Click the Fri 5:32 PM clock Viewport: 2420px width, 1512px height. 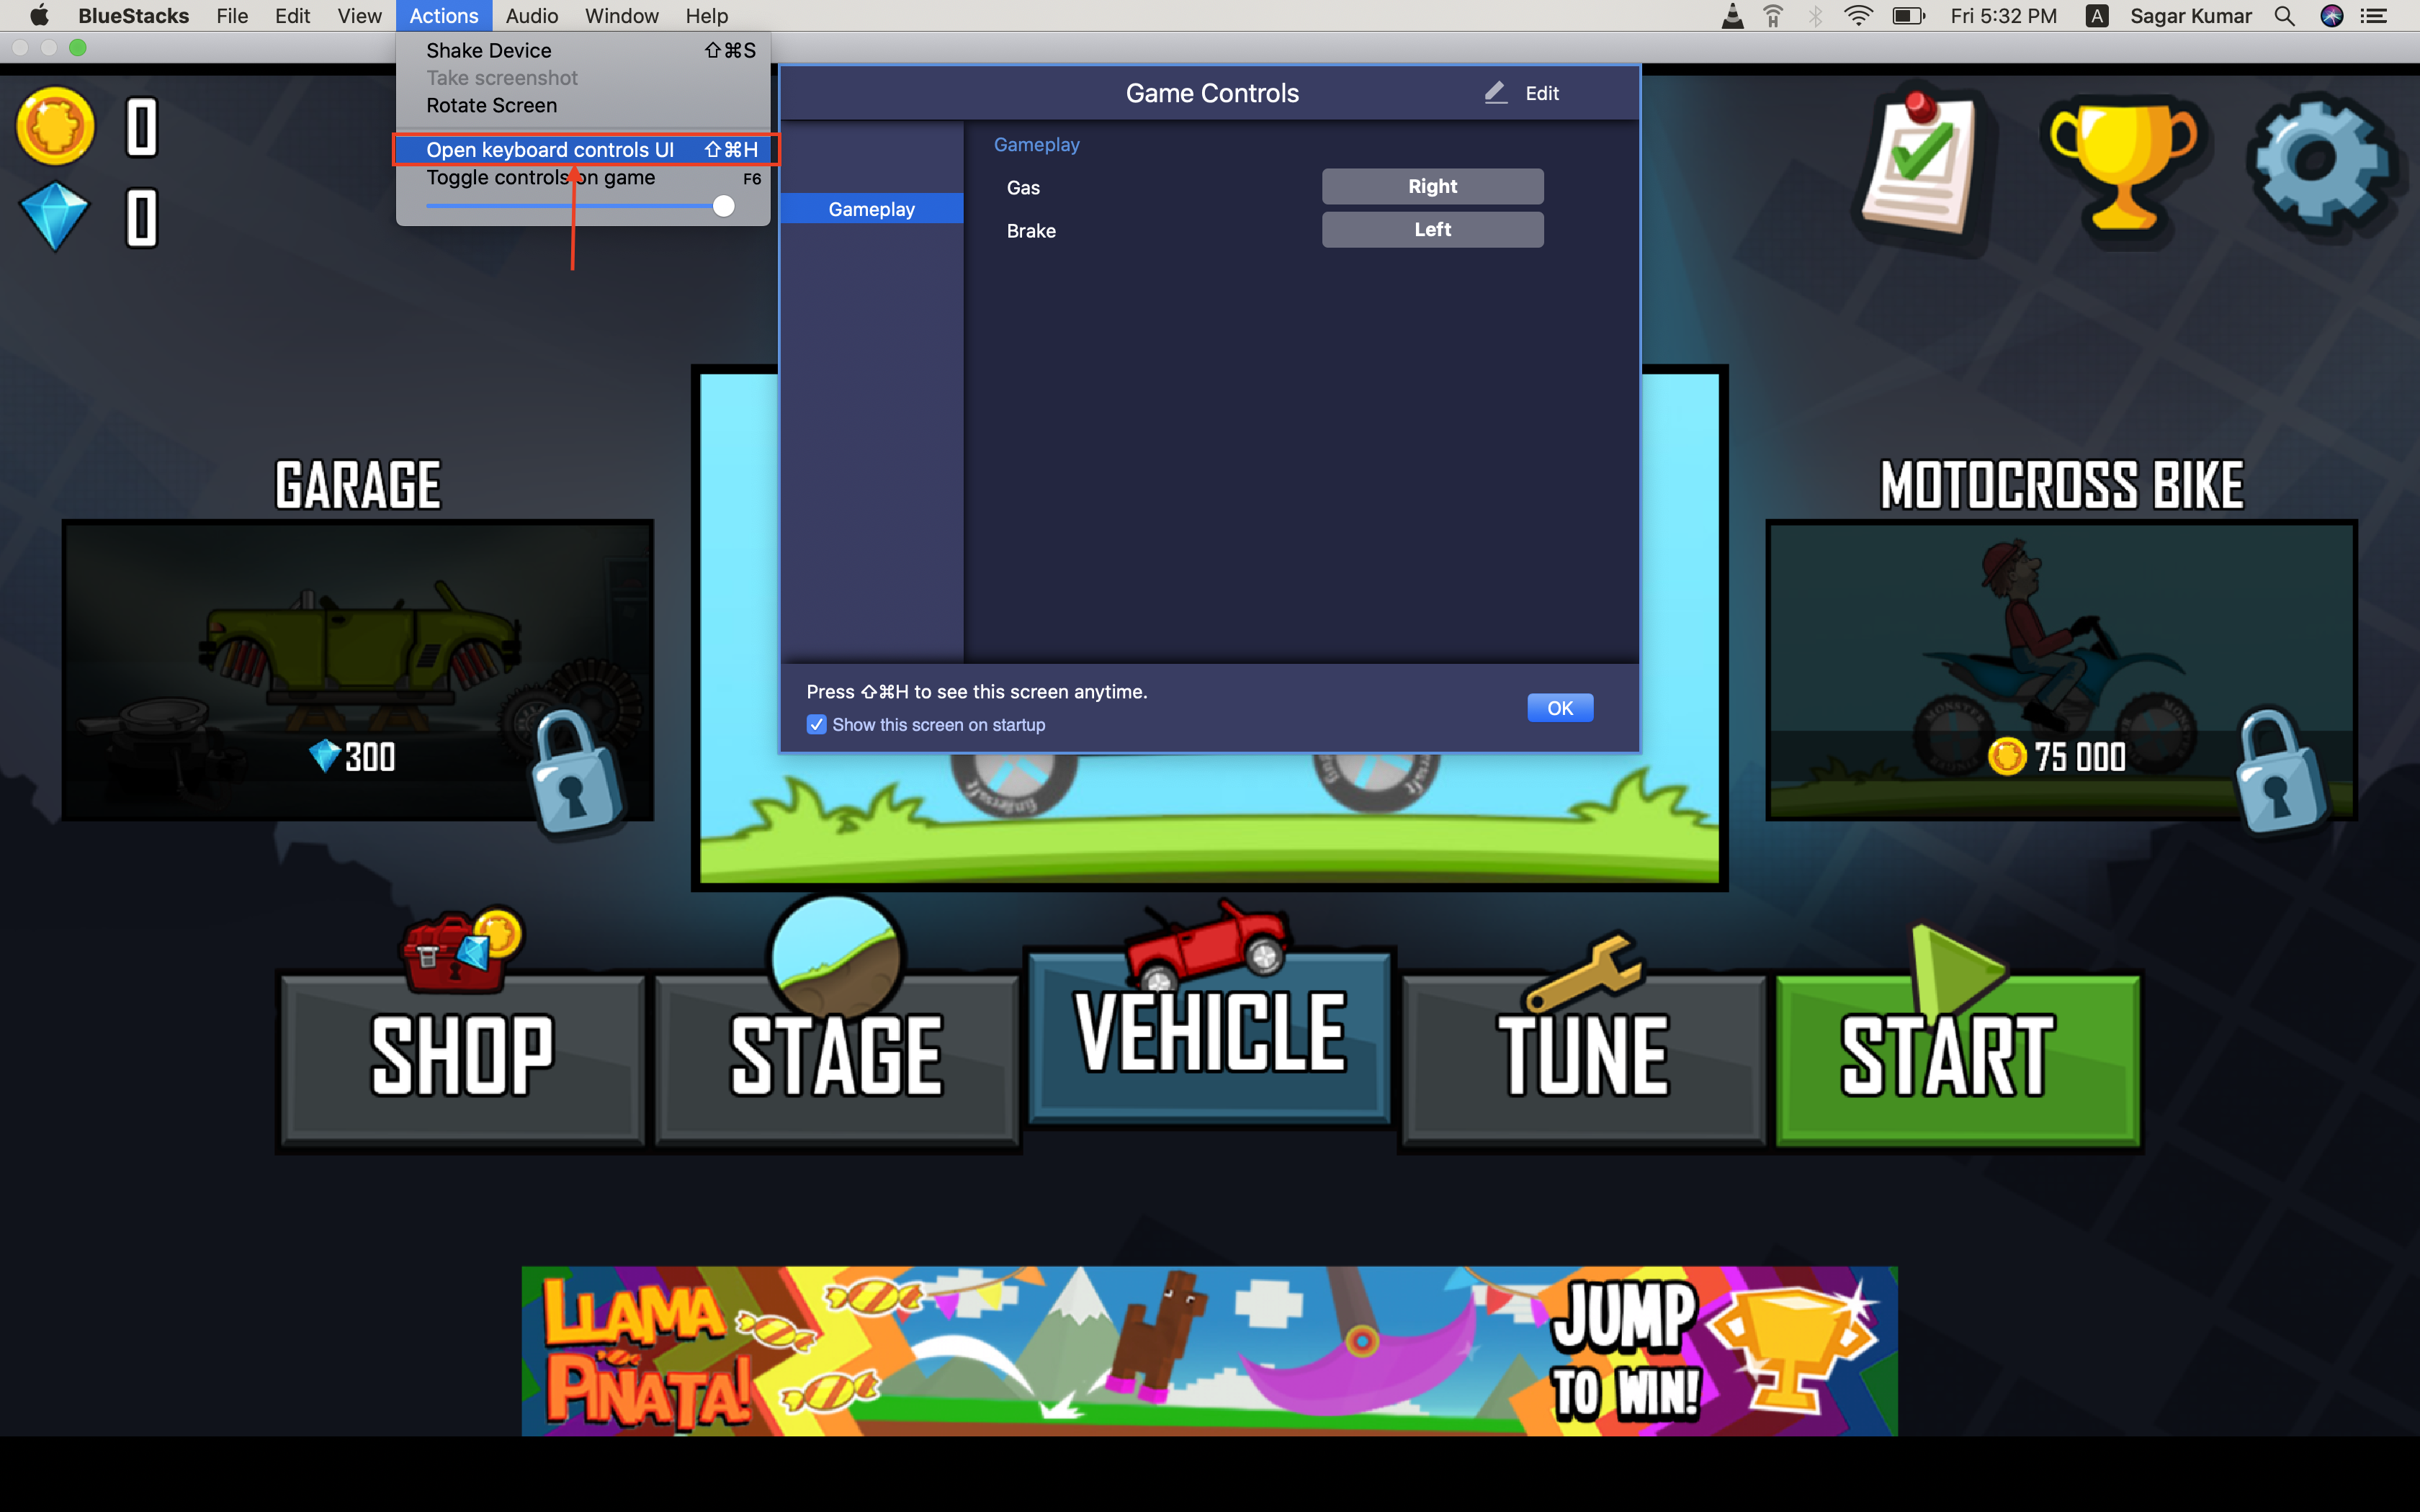pos(2003,16)
